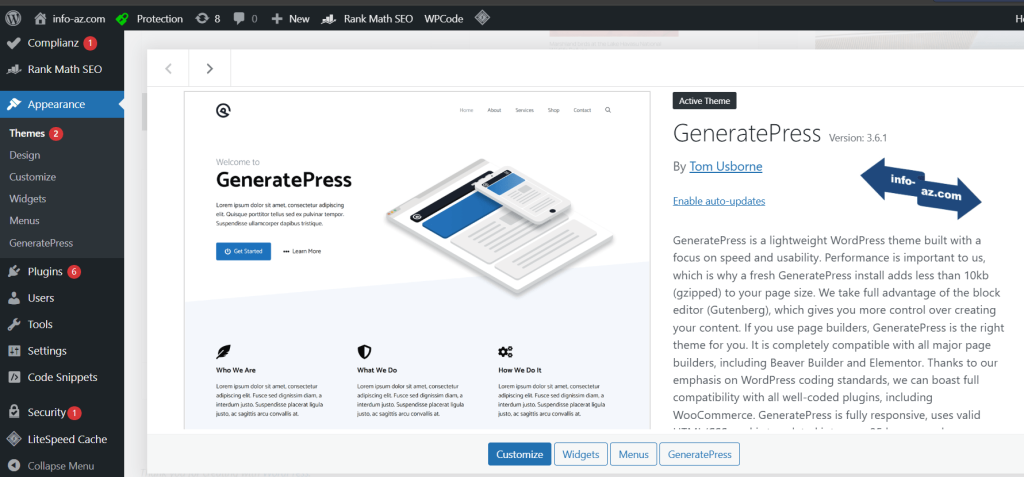Open info-az.com site link in admin bar
The height and width of the screenshot is (477, 1024).
(79, 18)
